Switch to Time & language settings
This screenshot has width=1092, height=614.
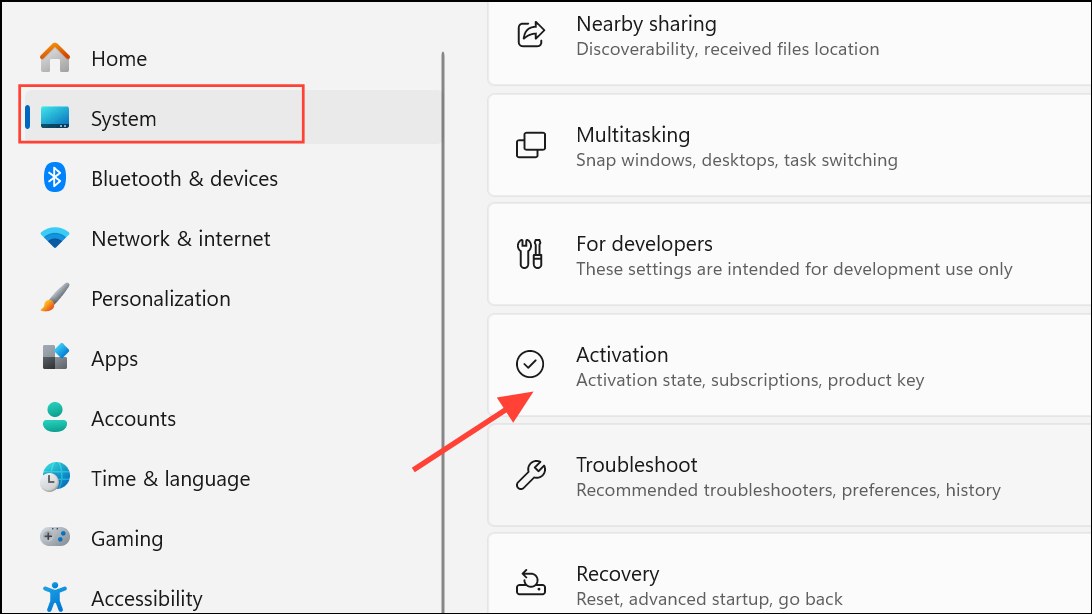(x=170, y=478)
